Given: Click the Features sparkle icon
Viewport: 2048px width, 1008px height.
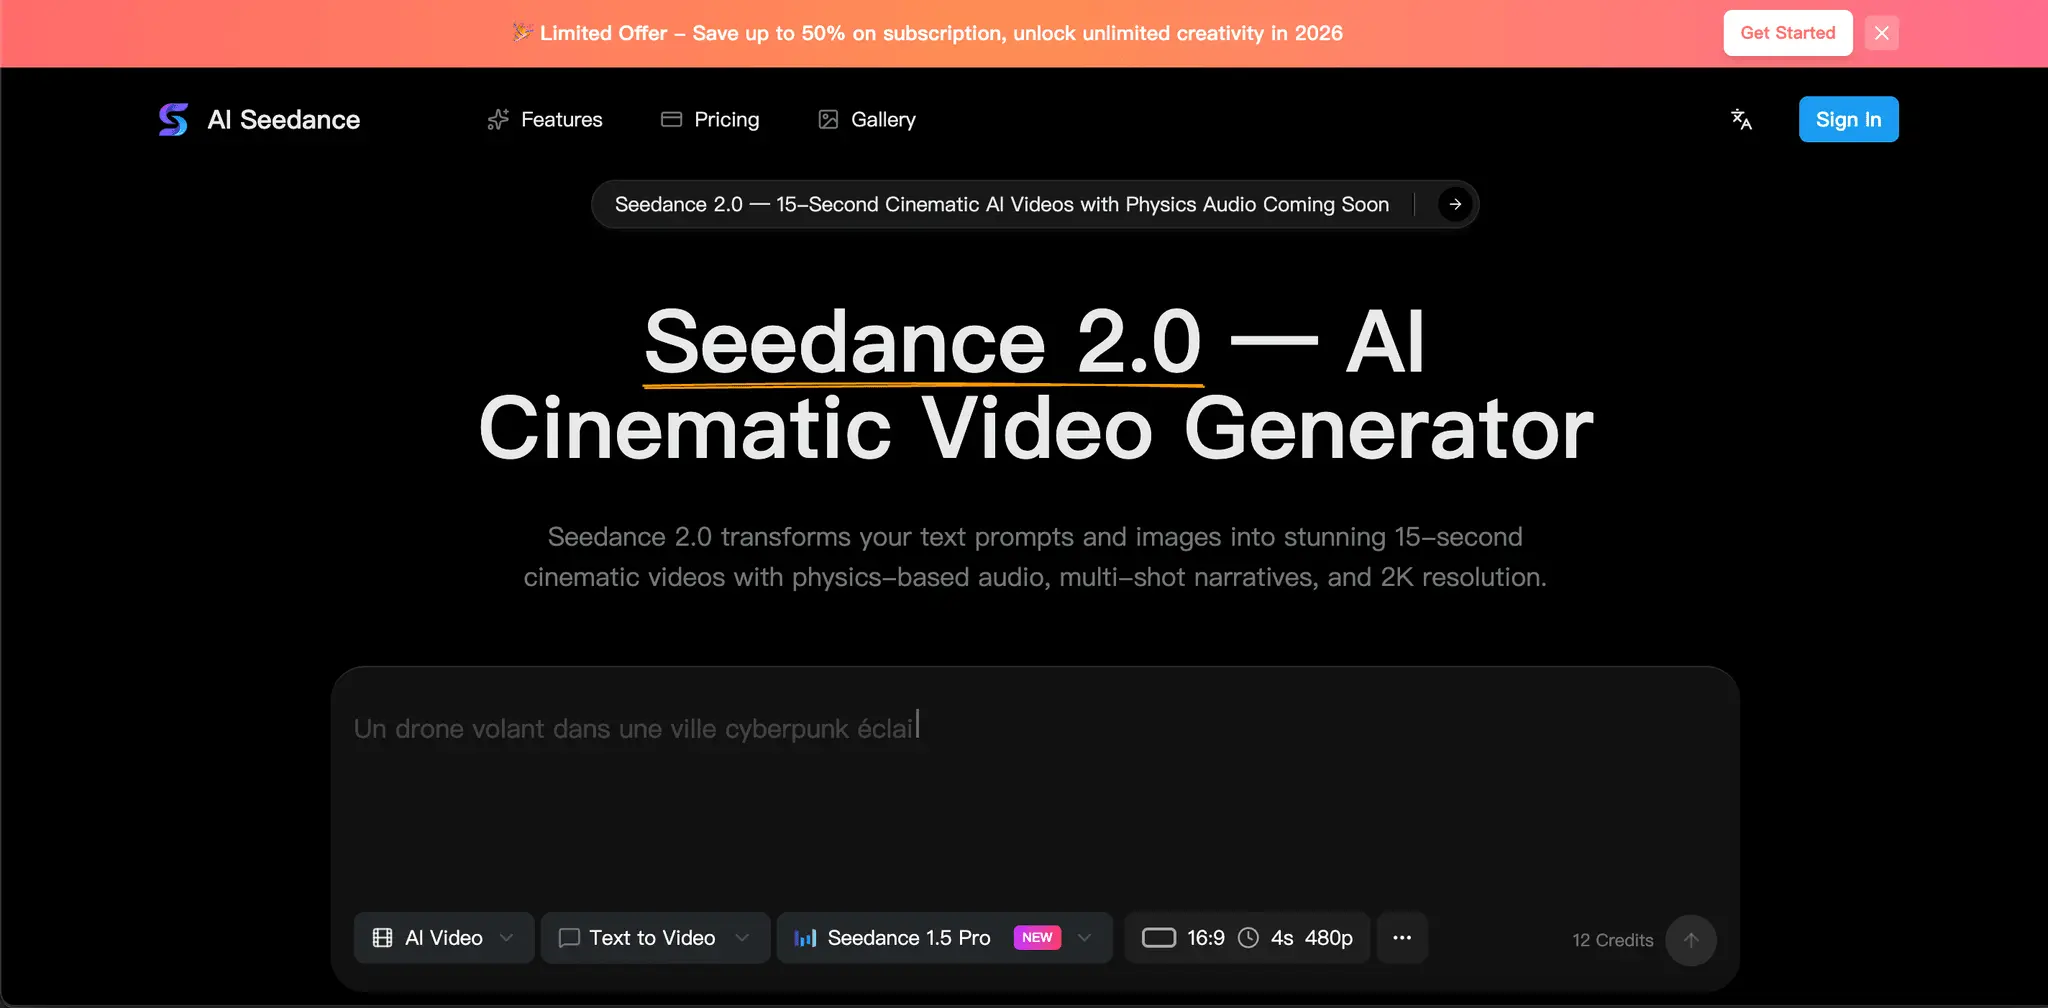Looking at the screenshot, I should [x=498, y=120].
